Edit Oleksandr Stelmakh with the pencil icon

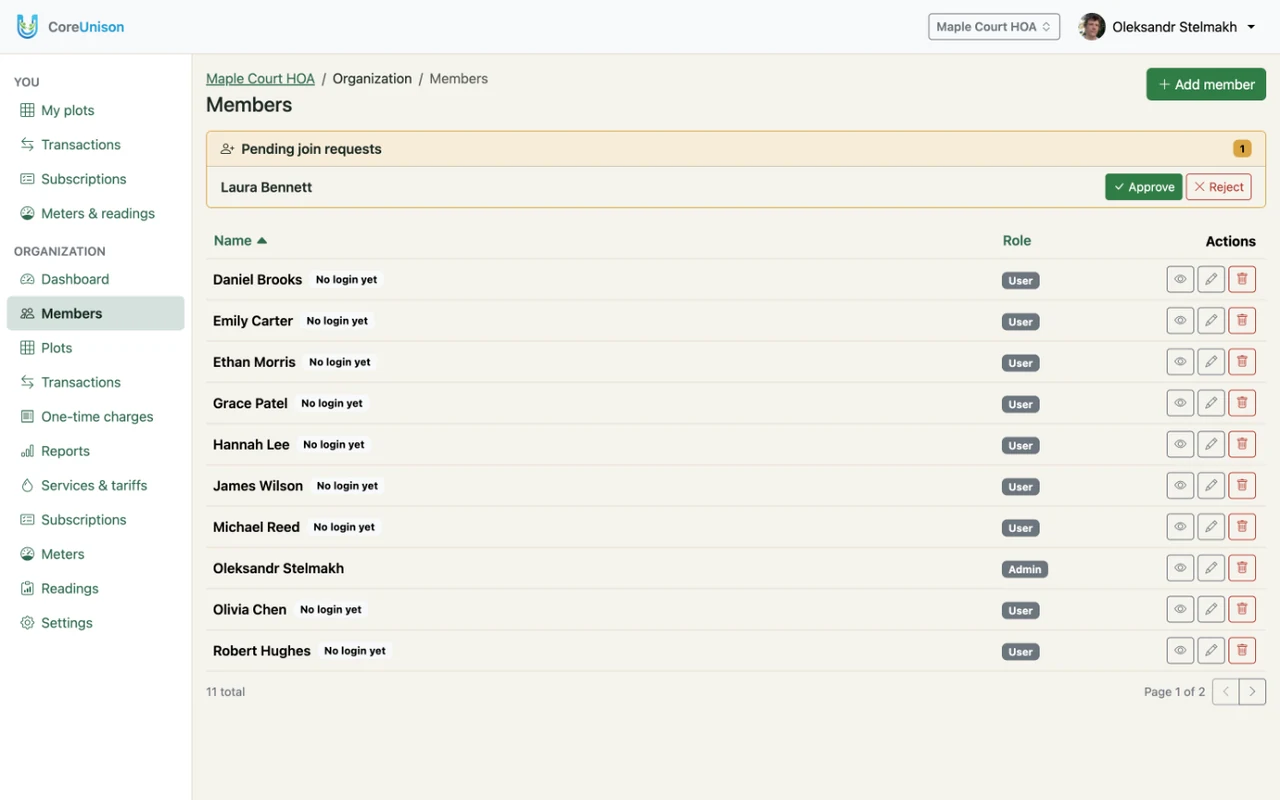pos(1211,568)
